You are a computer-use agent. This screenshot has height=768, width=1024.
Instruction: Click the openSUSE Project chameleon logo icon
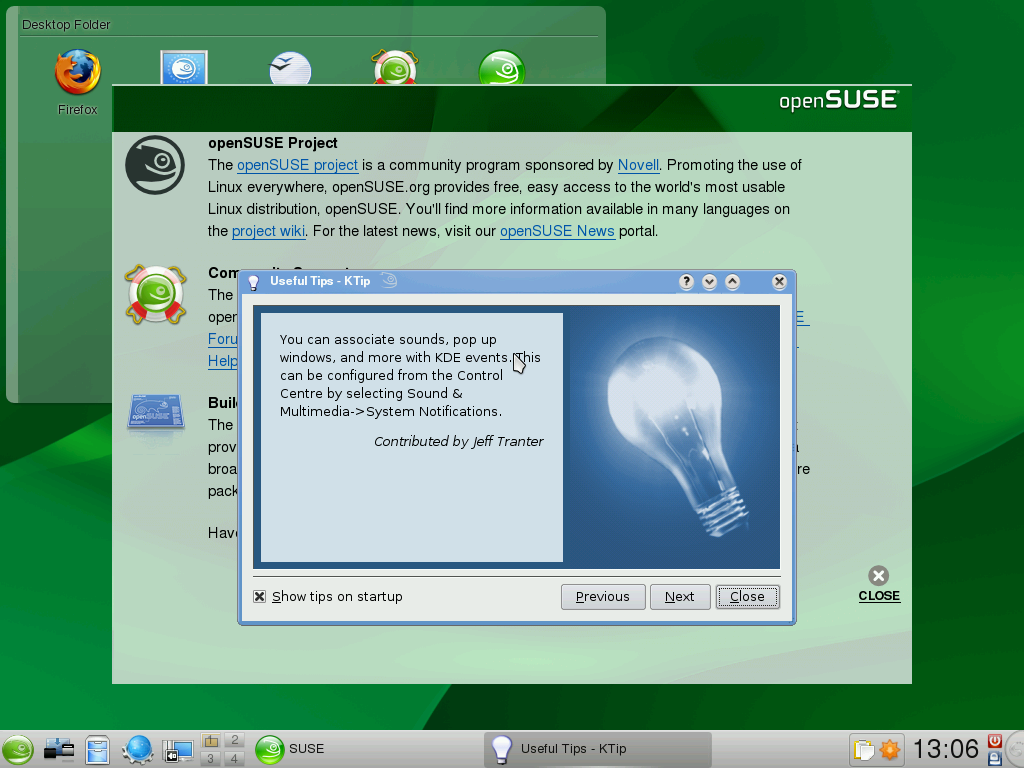tap(155, 165)
